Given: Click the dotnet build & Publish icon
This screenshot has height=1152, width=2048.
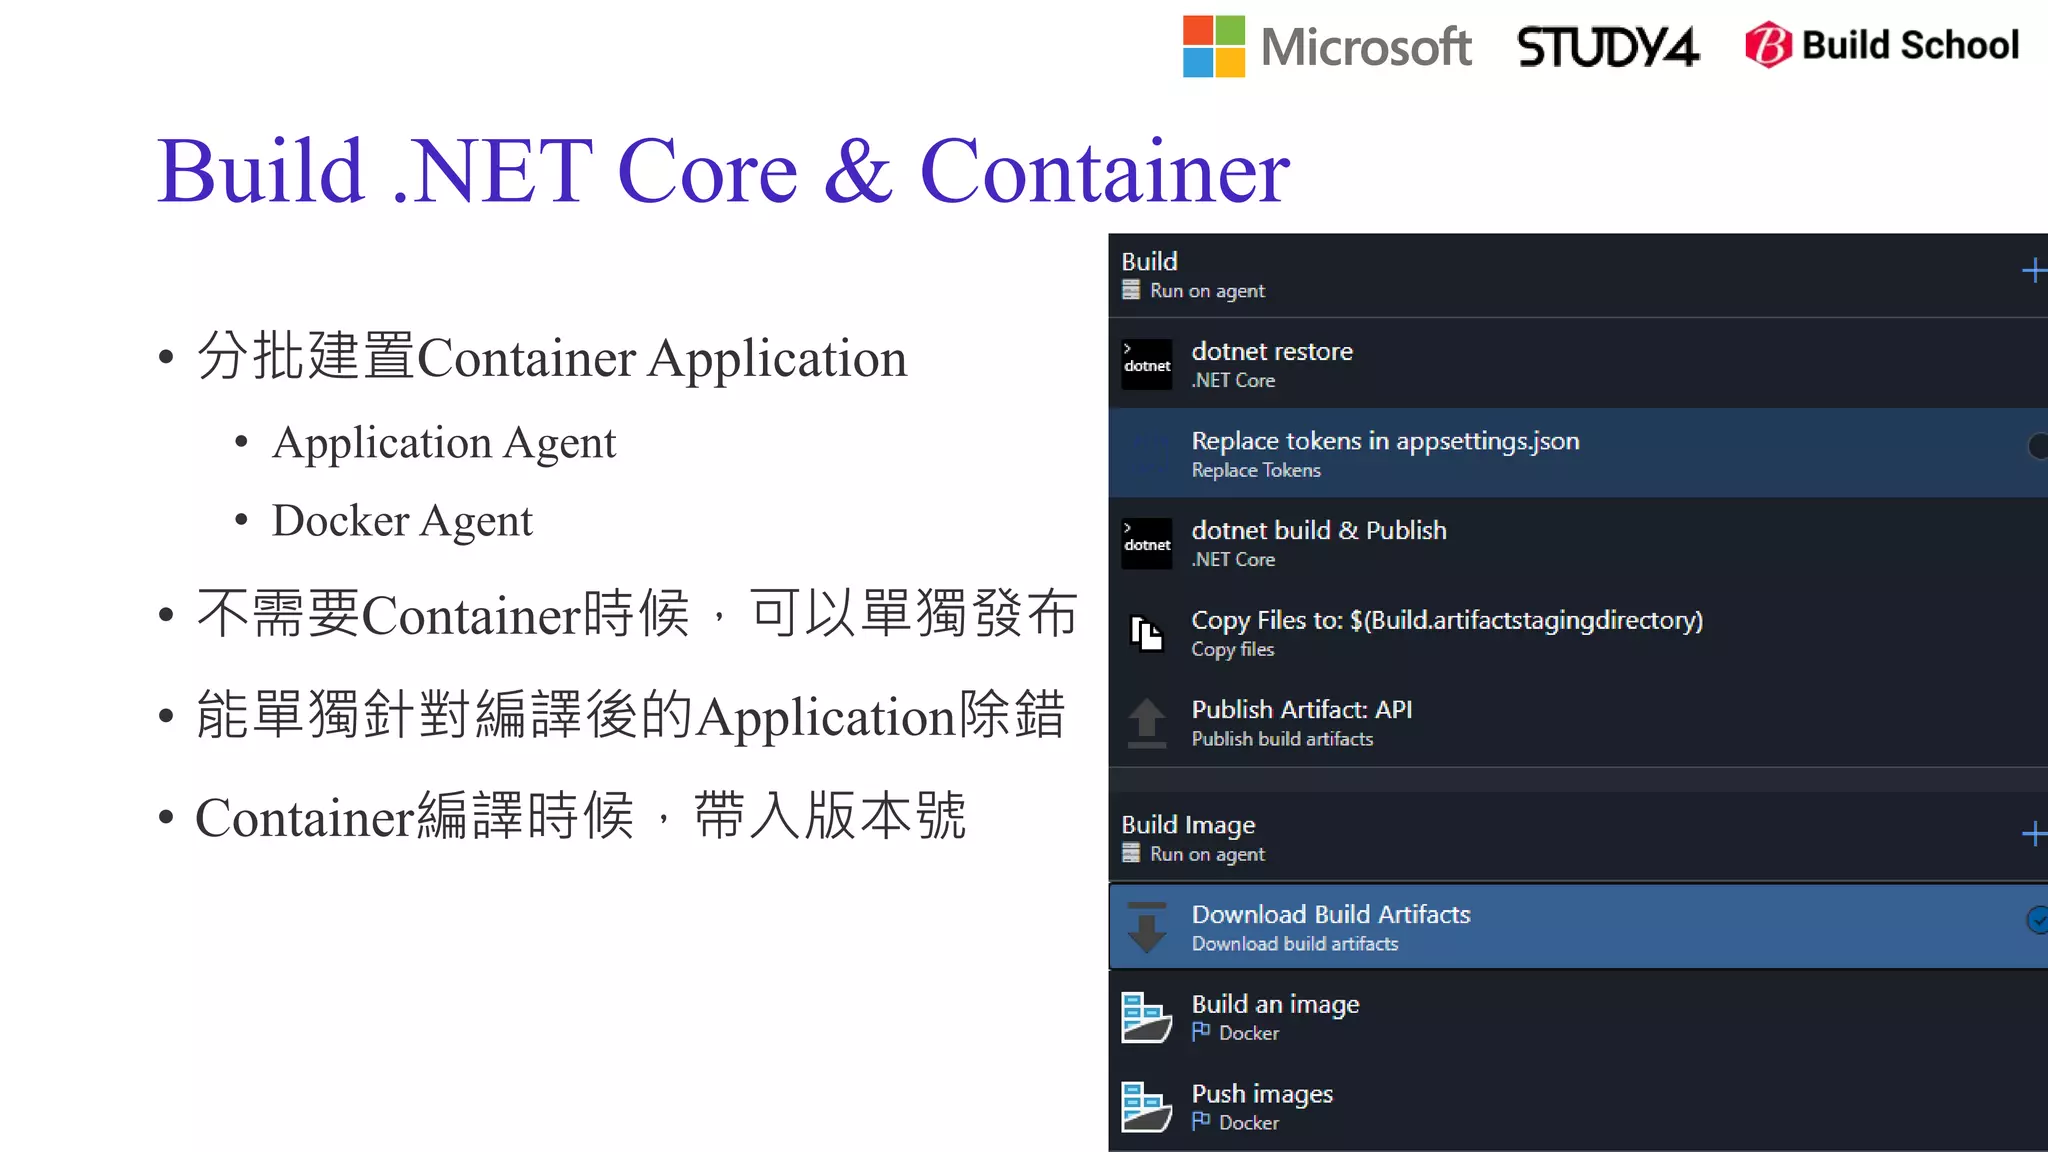Looking at the screenshot, I should coord(1146,543).
